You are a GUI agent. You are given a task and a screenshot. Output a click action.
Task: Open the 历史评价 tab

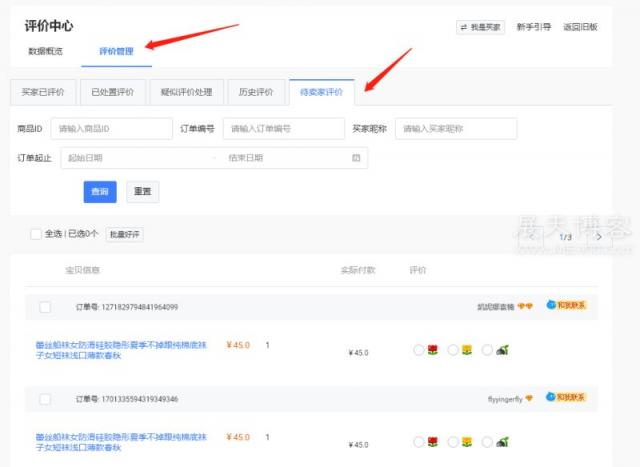256,92
